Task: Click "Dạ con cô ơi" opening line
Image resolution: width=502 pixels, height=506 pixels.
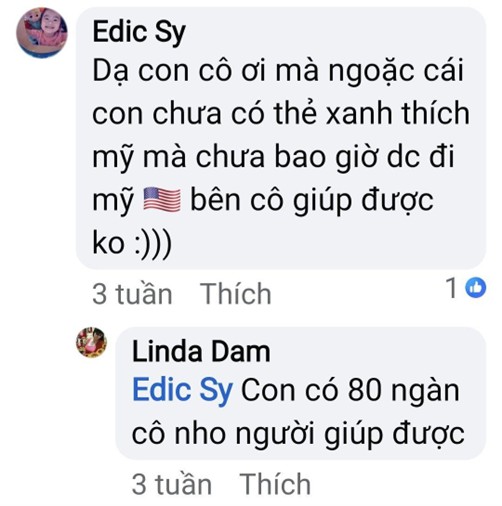Action: pos(179,71)
